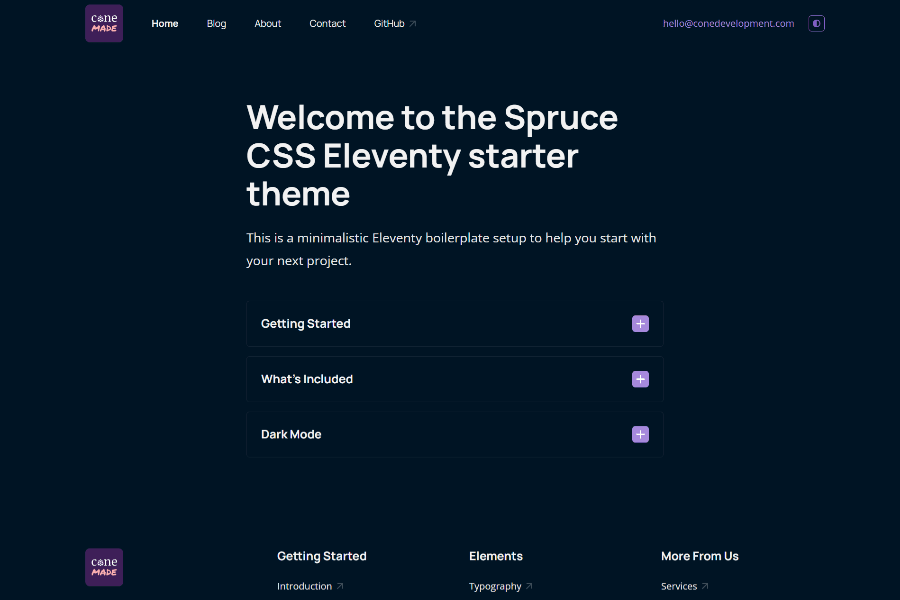Select Home in the navigation bar

(164, 23)
